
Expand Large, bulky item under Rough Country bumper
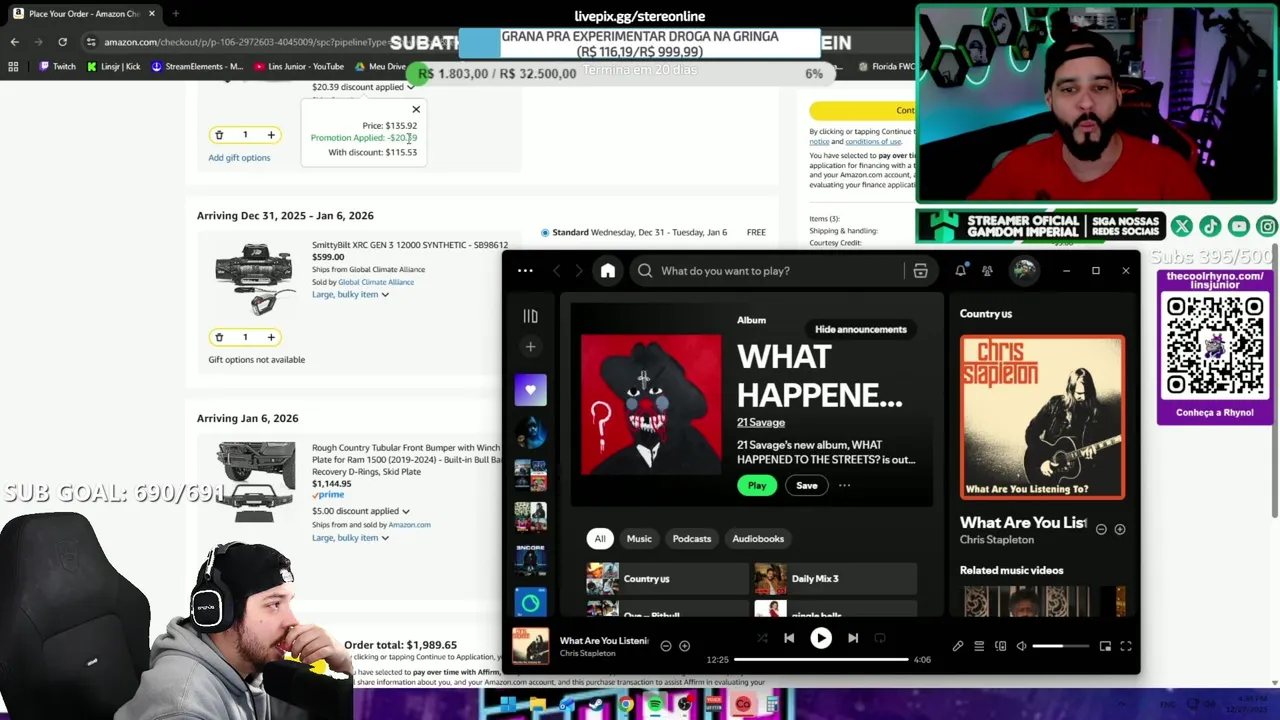(350, 537)
